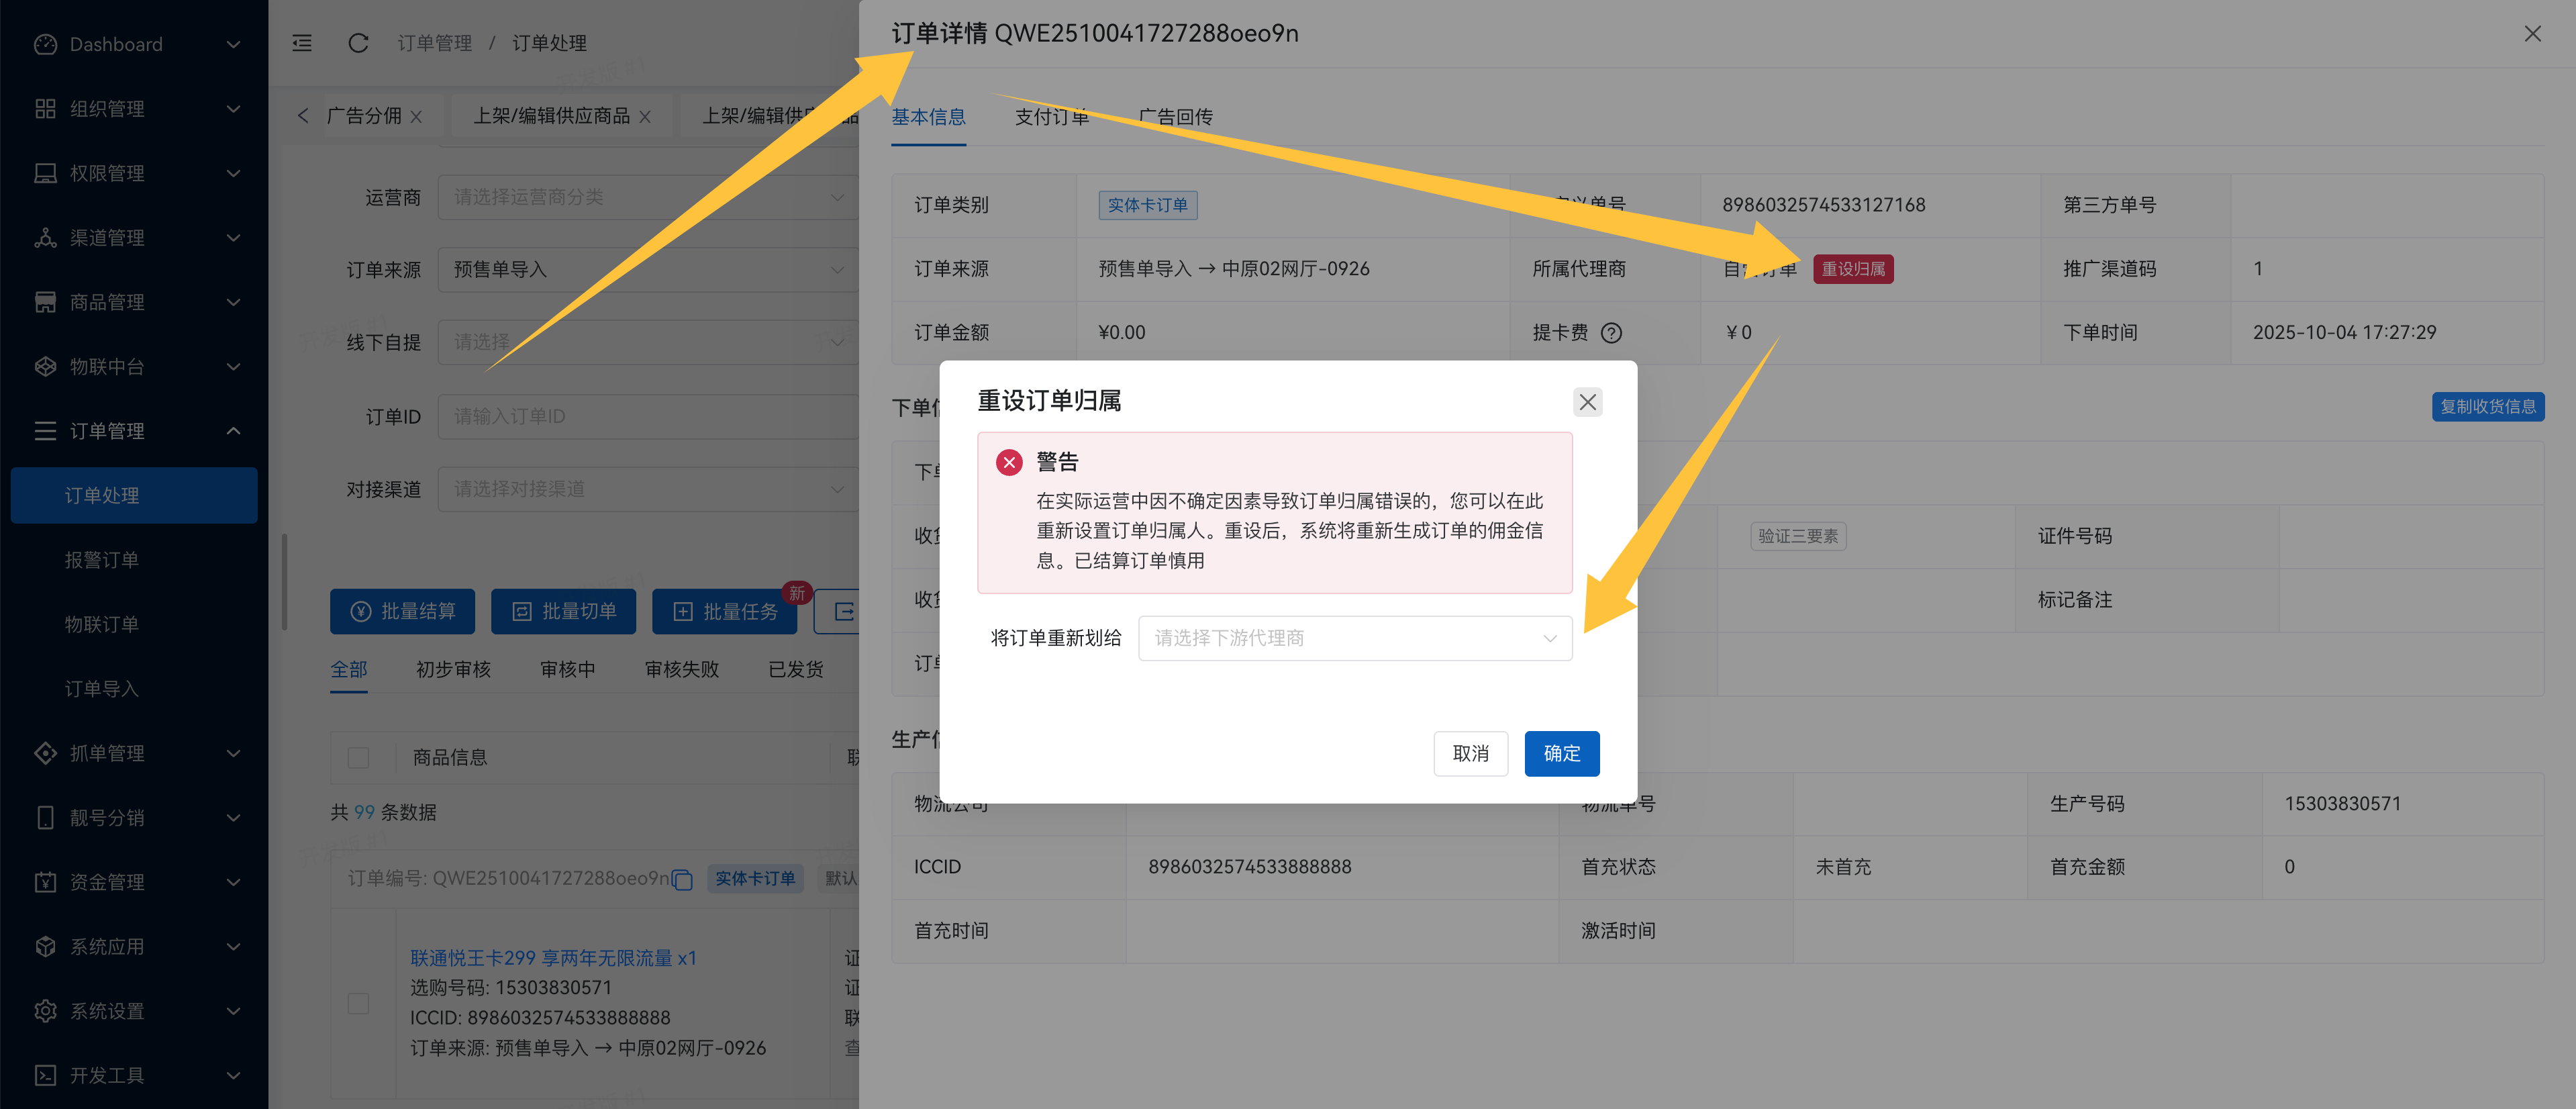Close the 重设订单归属 dialog

(1587, 402)
